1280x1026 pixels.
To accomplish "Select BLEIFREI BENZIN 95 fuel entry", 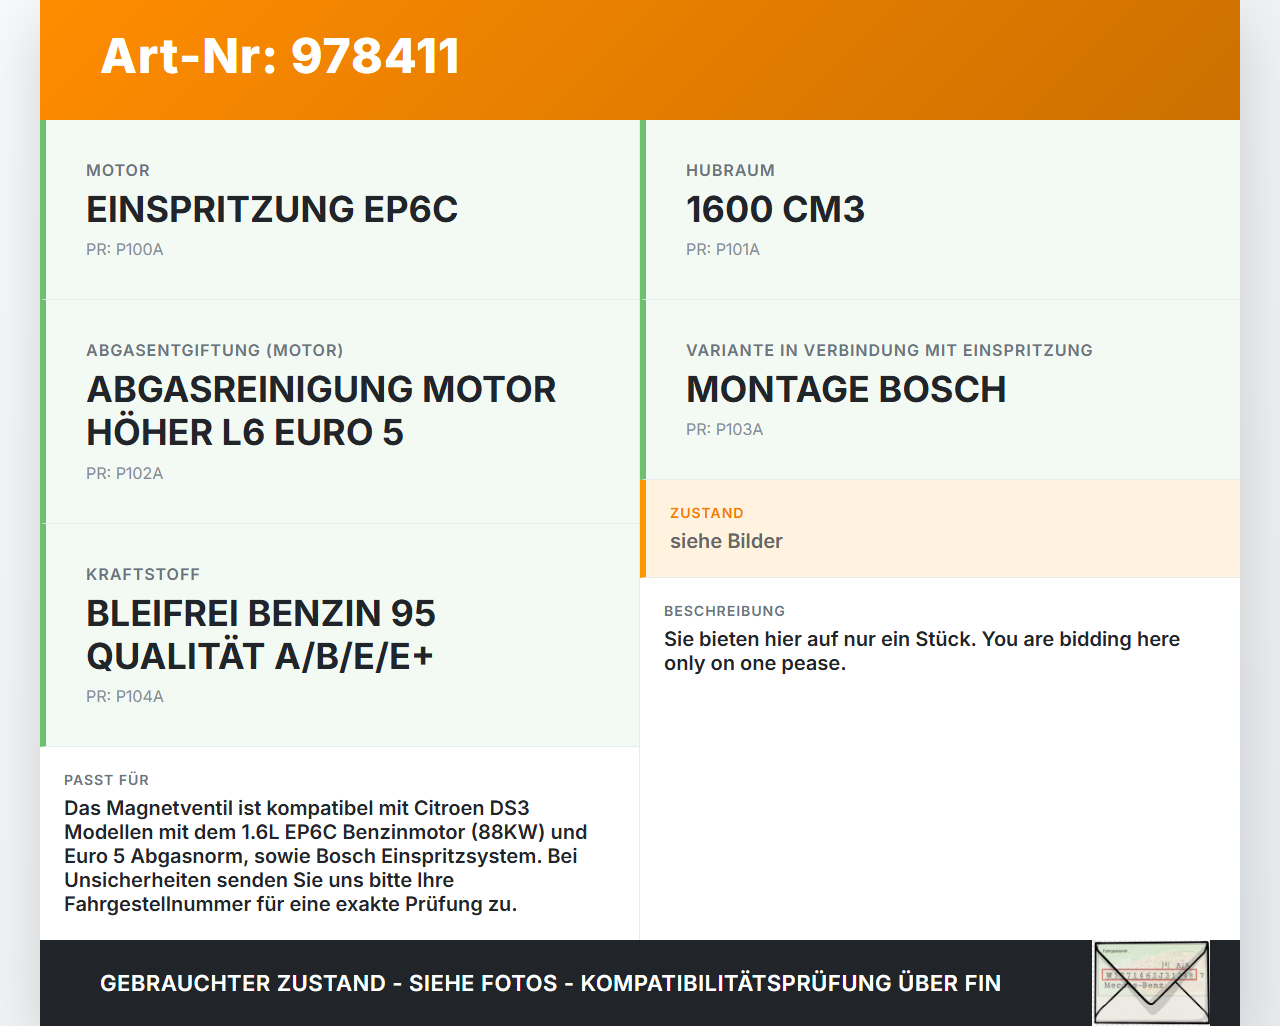I will point(261,635).
